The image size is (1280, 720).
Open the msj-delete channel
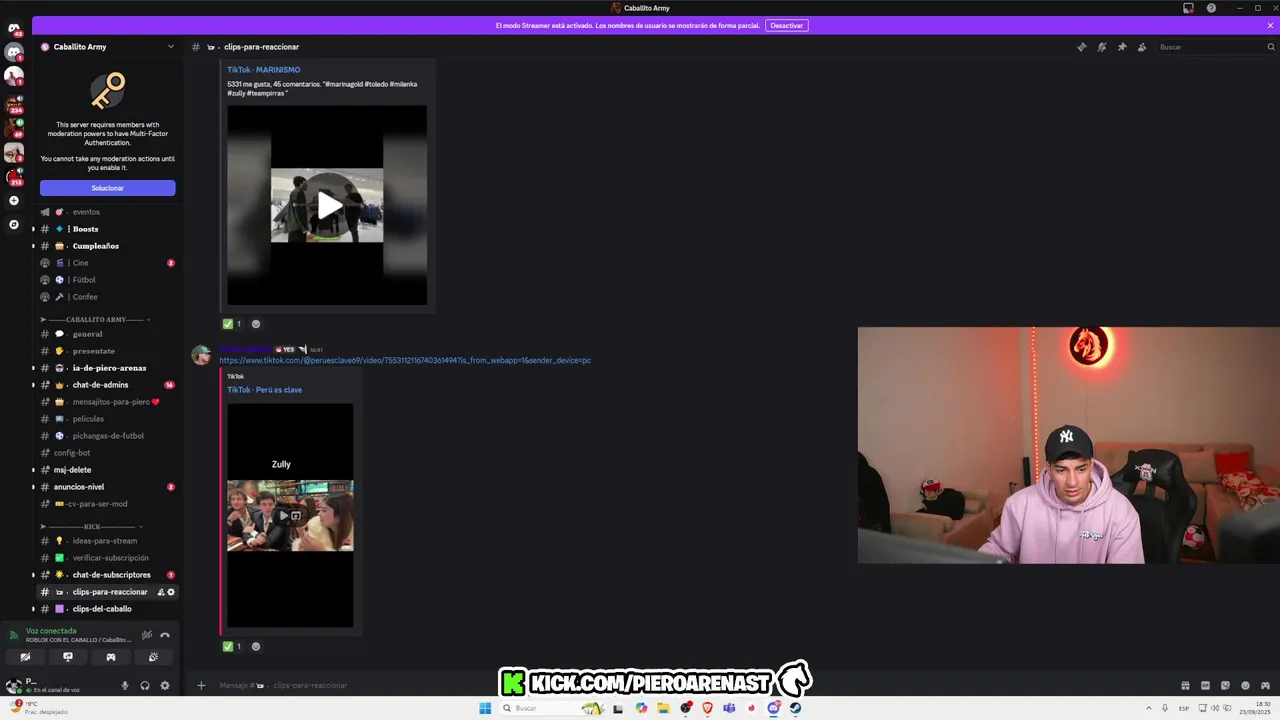[107, 470]
